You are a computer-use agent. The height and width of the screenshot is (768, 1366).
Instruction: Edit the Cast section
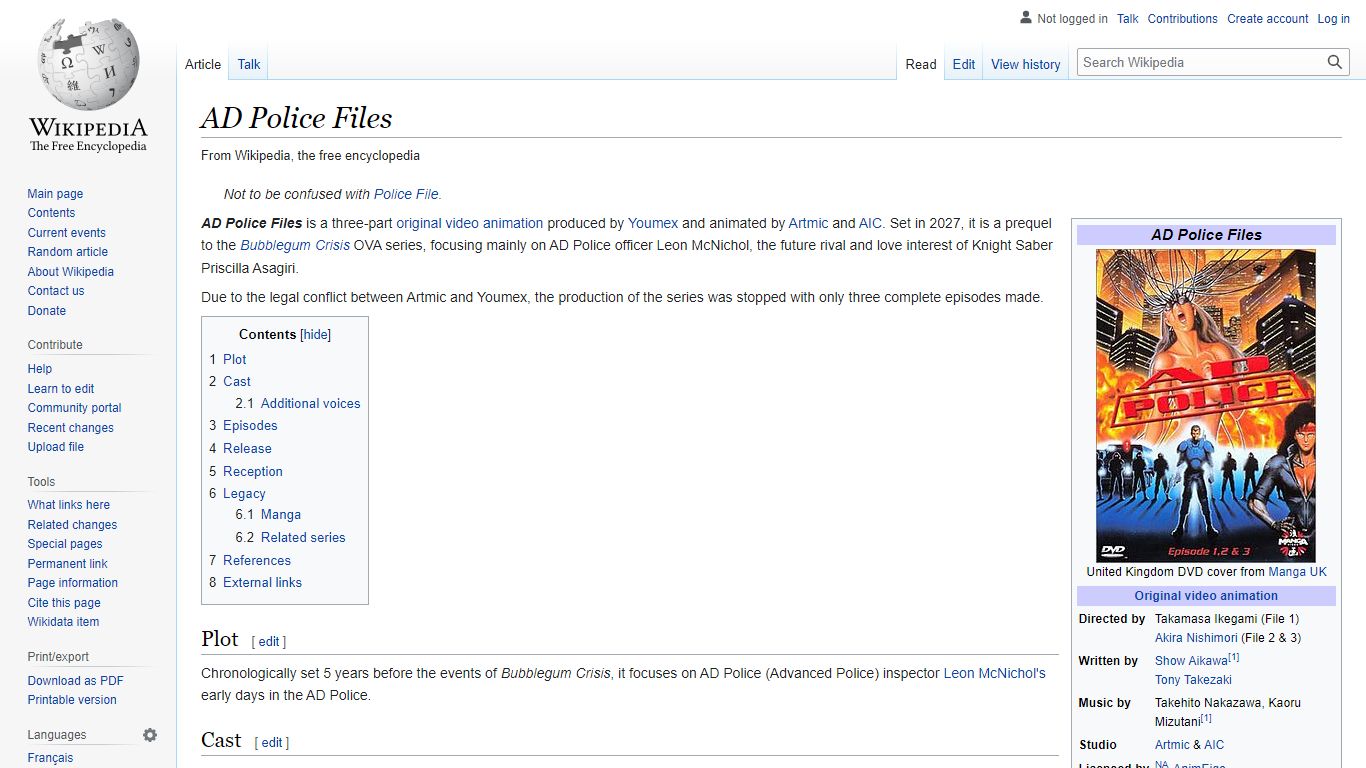pos(272,743)
